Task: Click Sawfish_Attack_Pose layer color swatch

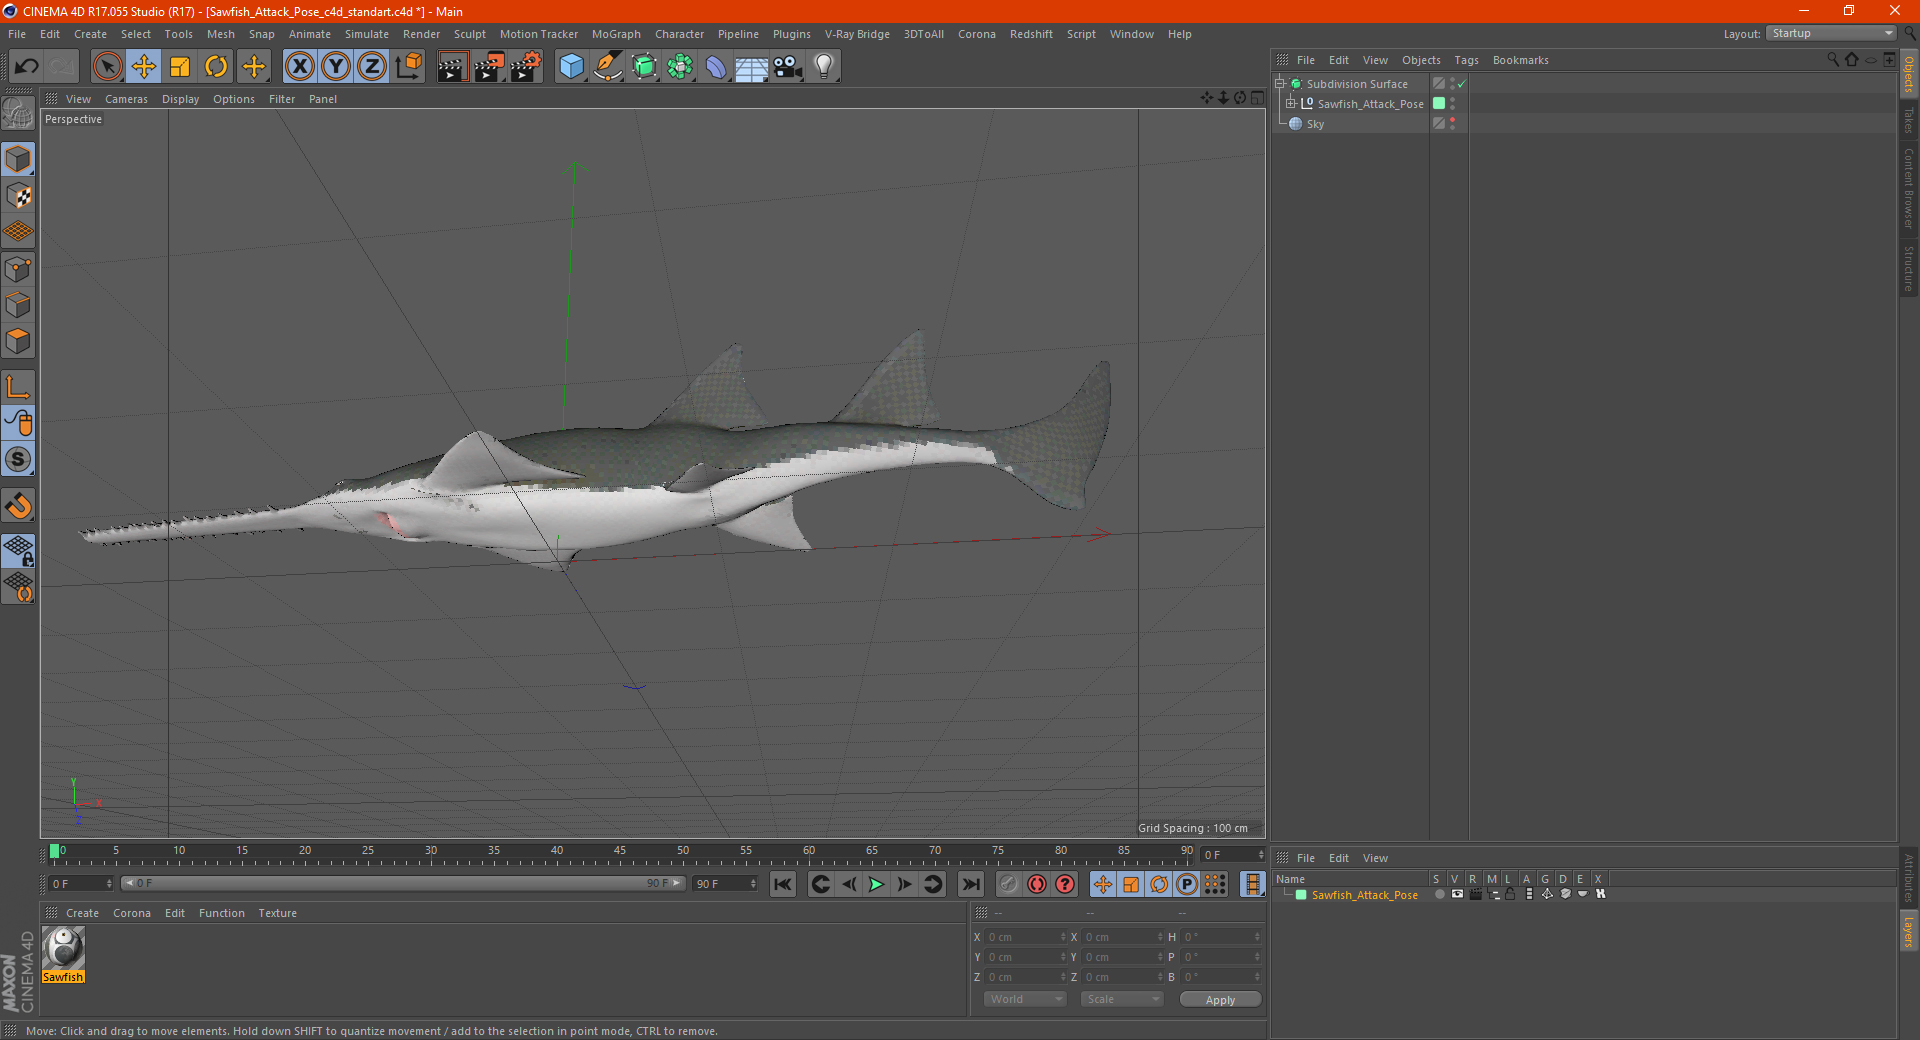Action: [1439, 103]
